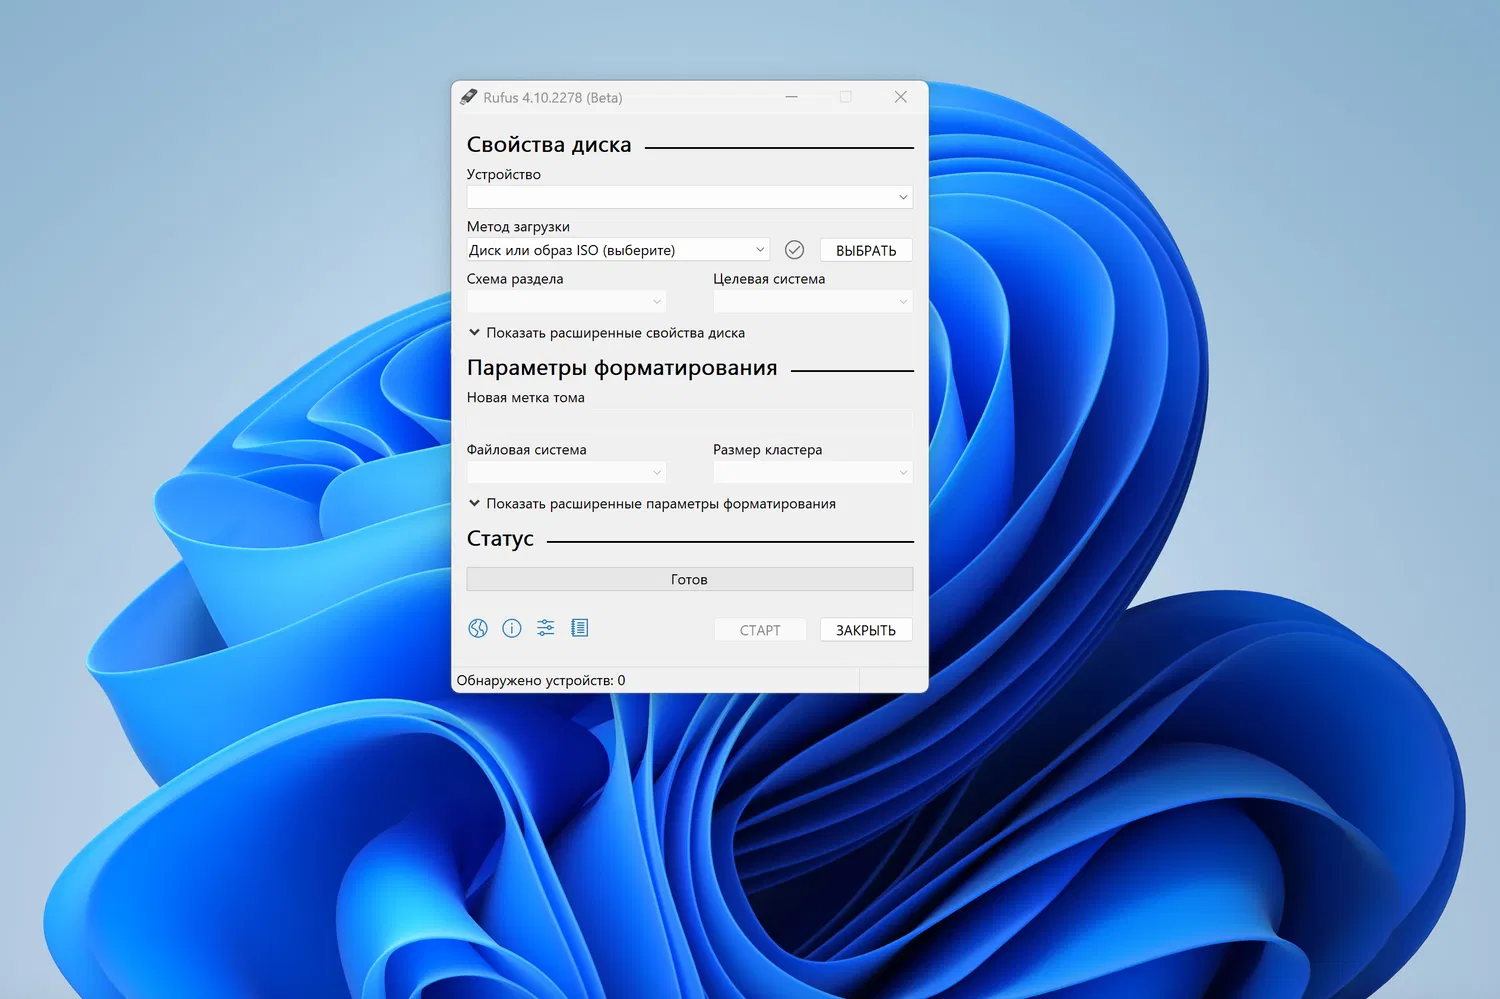
Task: Expand Показать расширенные параметры форматирования
Action: click(x=652, y=504)
